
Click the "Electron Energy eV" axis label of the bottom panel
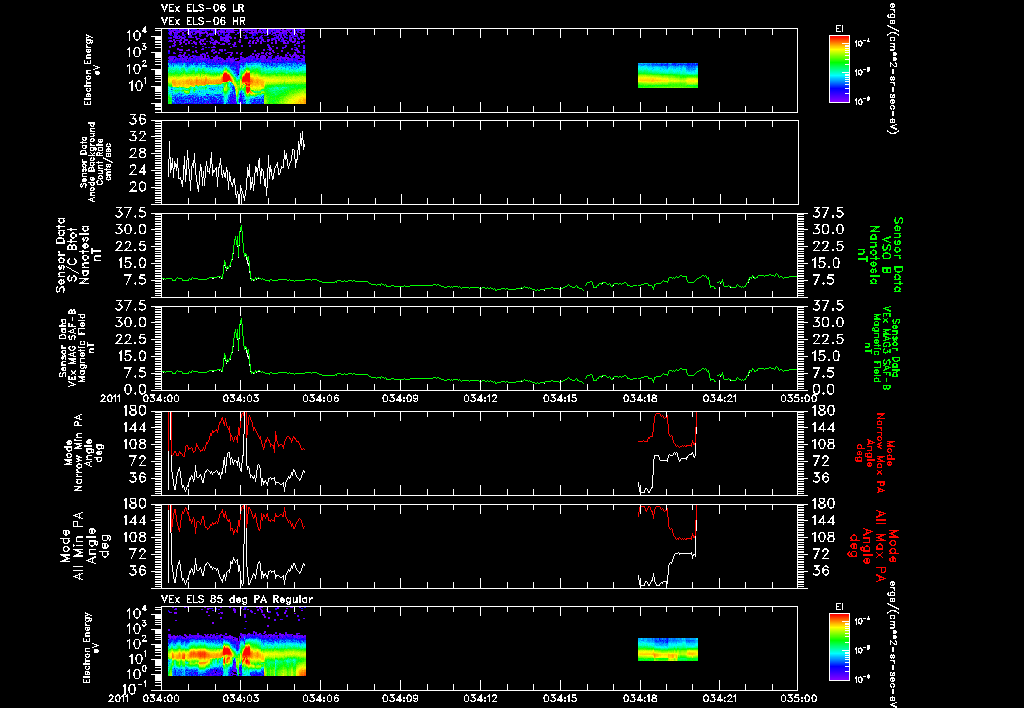(x=92, y=647)
